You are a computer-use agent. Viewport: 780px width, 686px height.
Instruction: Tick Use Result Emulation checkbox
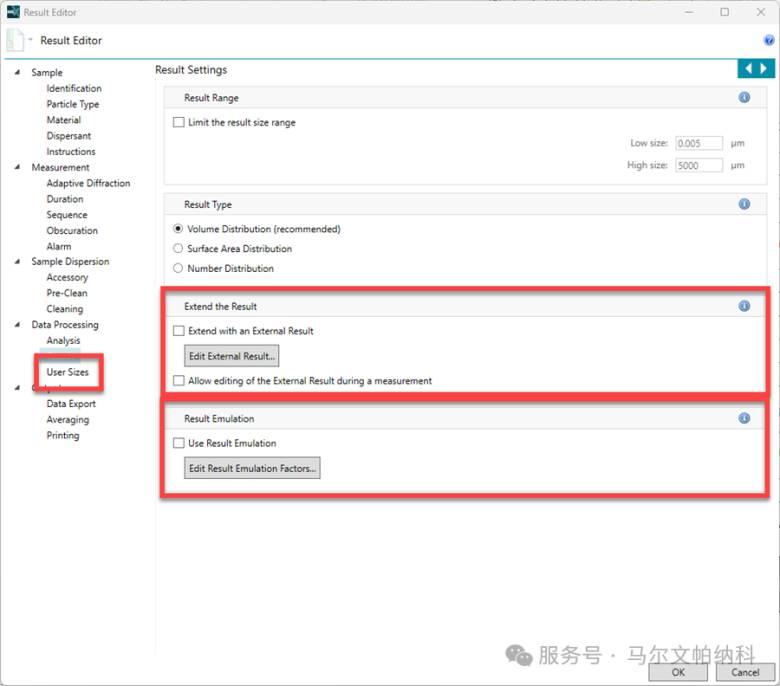pos(179,443)
